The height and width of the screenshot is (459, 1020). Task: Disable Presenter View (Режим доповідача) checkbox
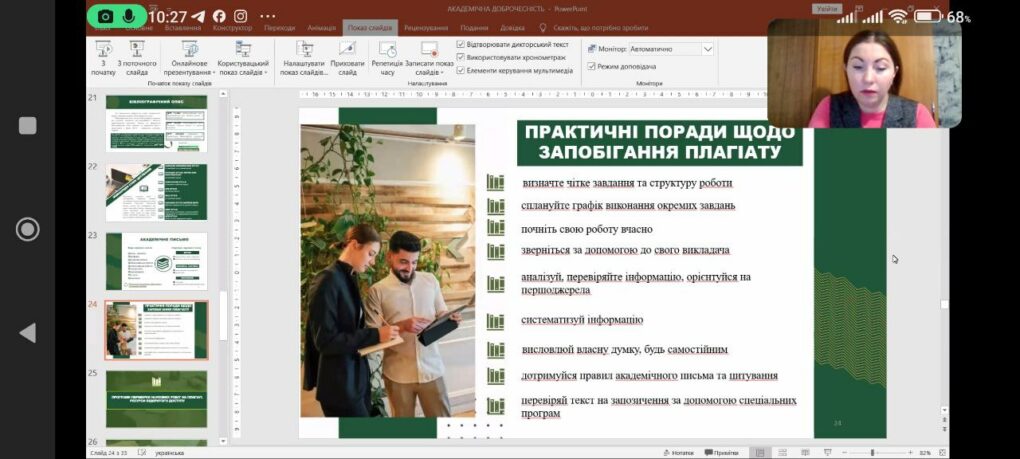[x=590, y=66]
